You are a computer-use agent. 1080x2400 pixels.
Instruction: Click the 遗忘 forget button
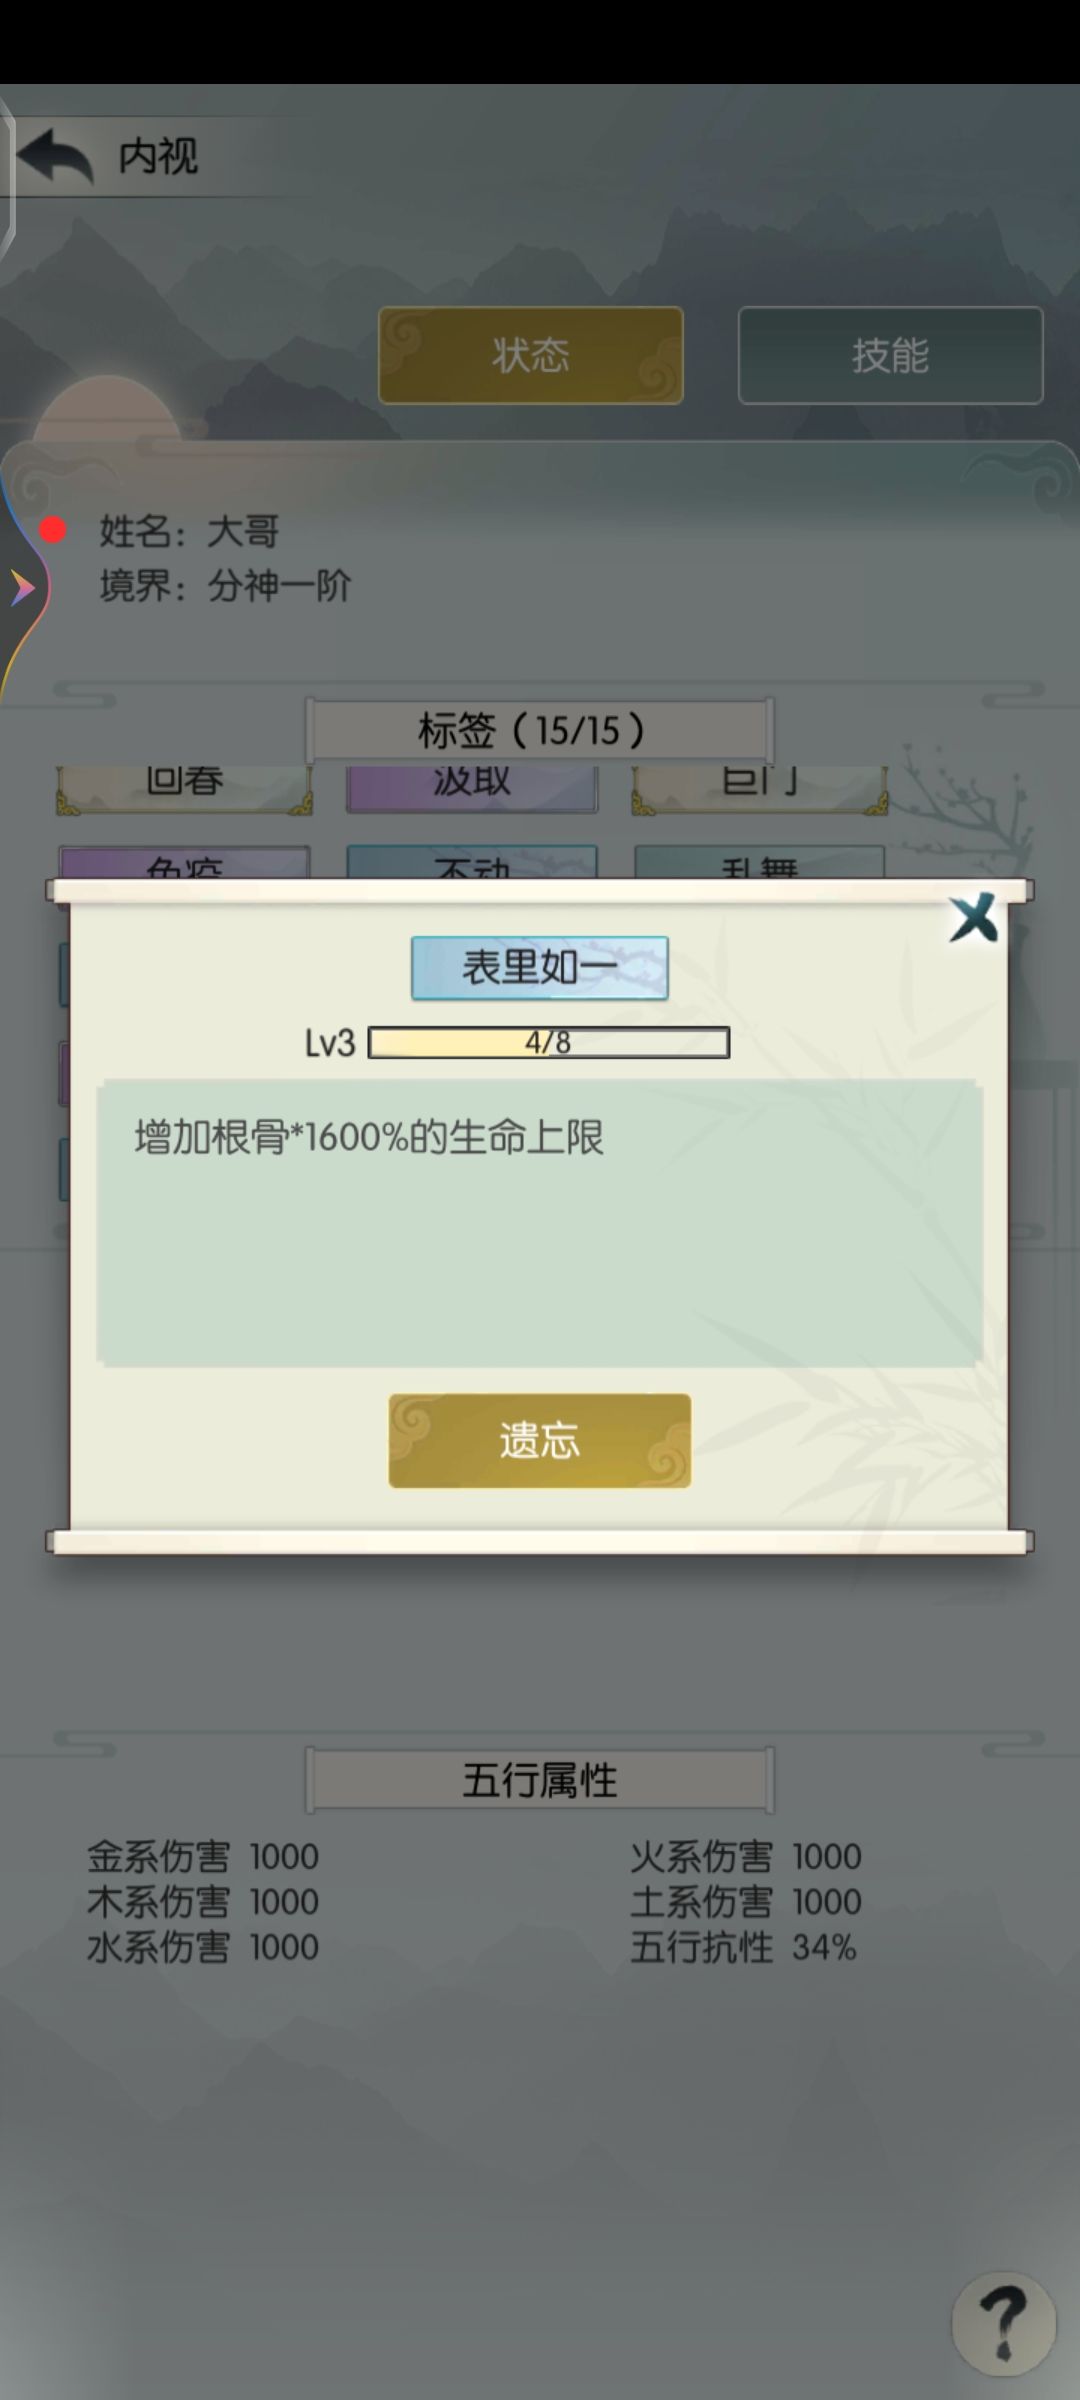coord(540,1440)
